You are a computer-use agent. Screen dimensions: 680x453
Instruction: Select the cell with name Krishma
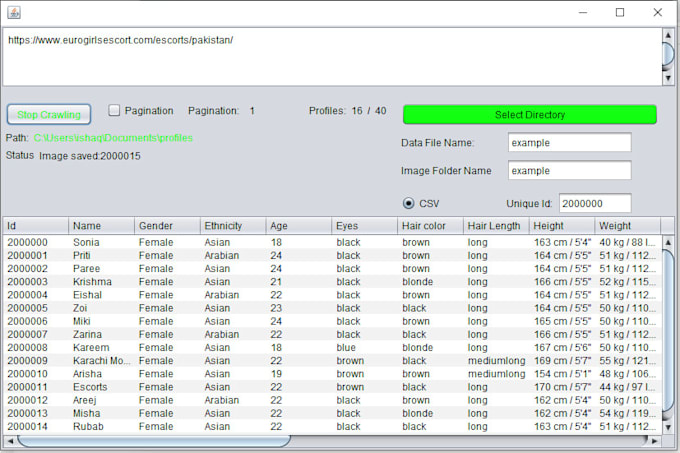101,282
